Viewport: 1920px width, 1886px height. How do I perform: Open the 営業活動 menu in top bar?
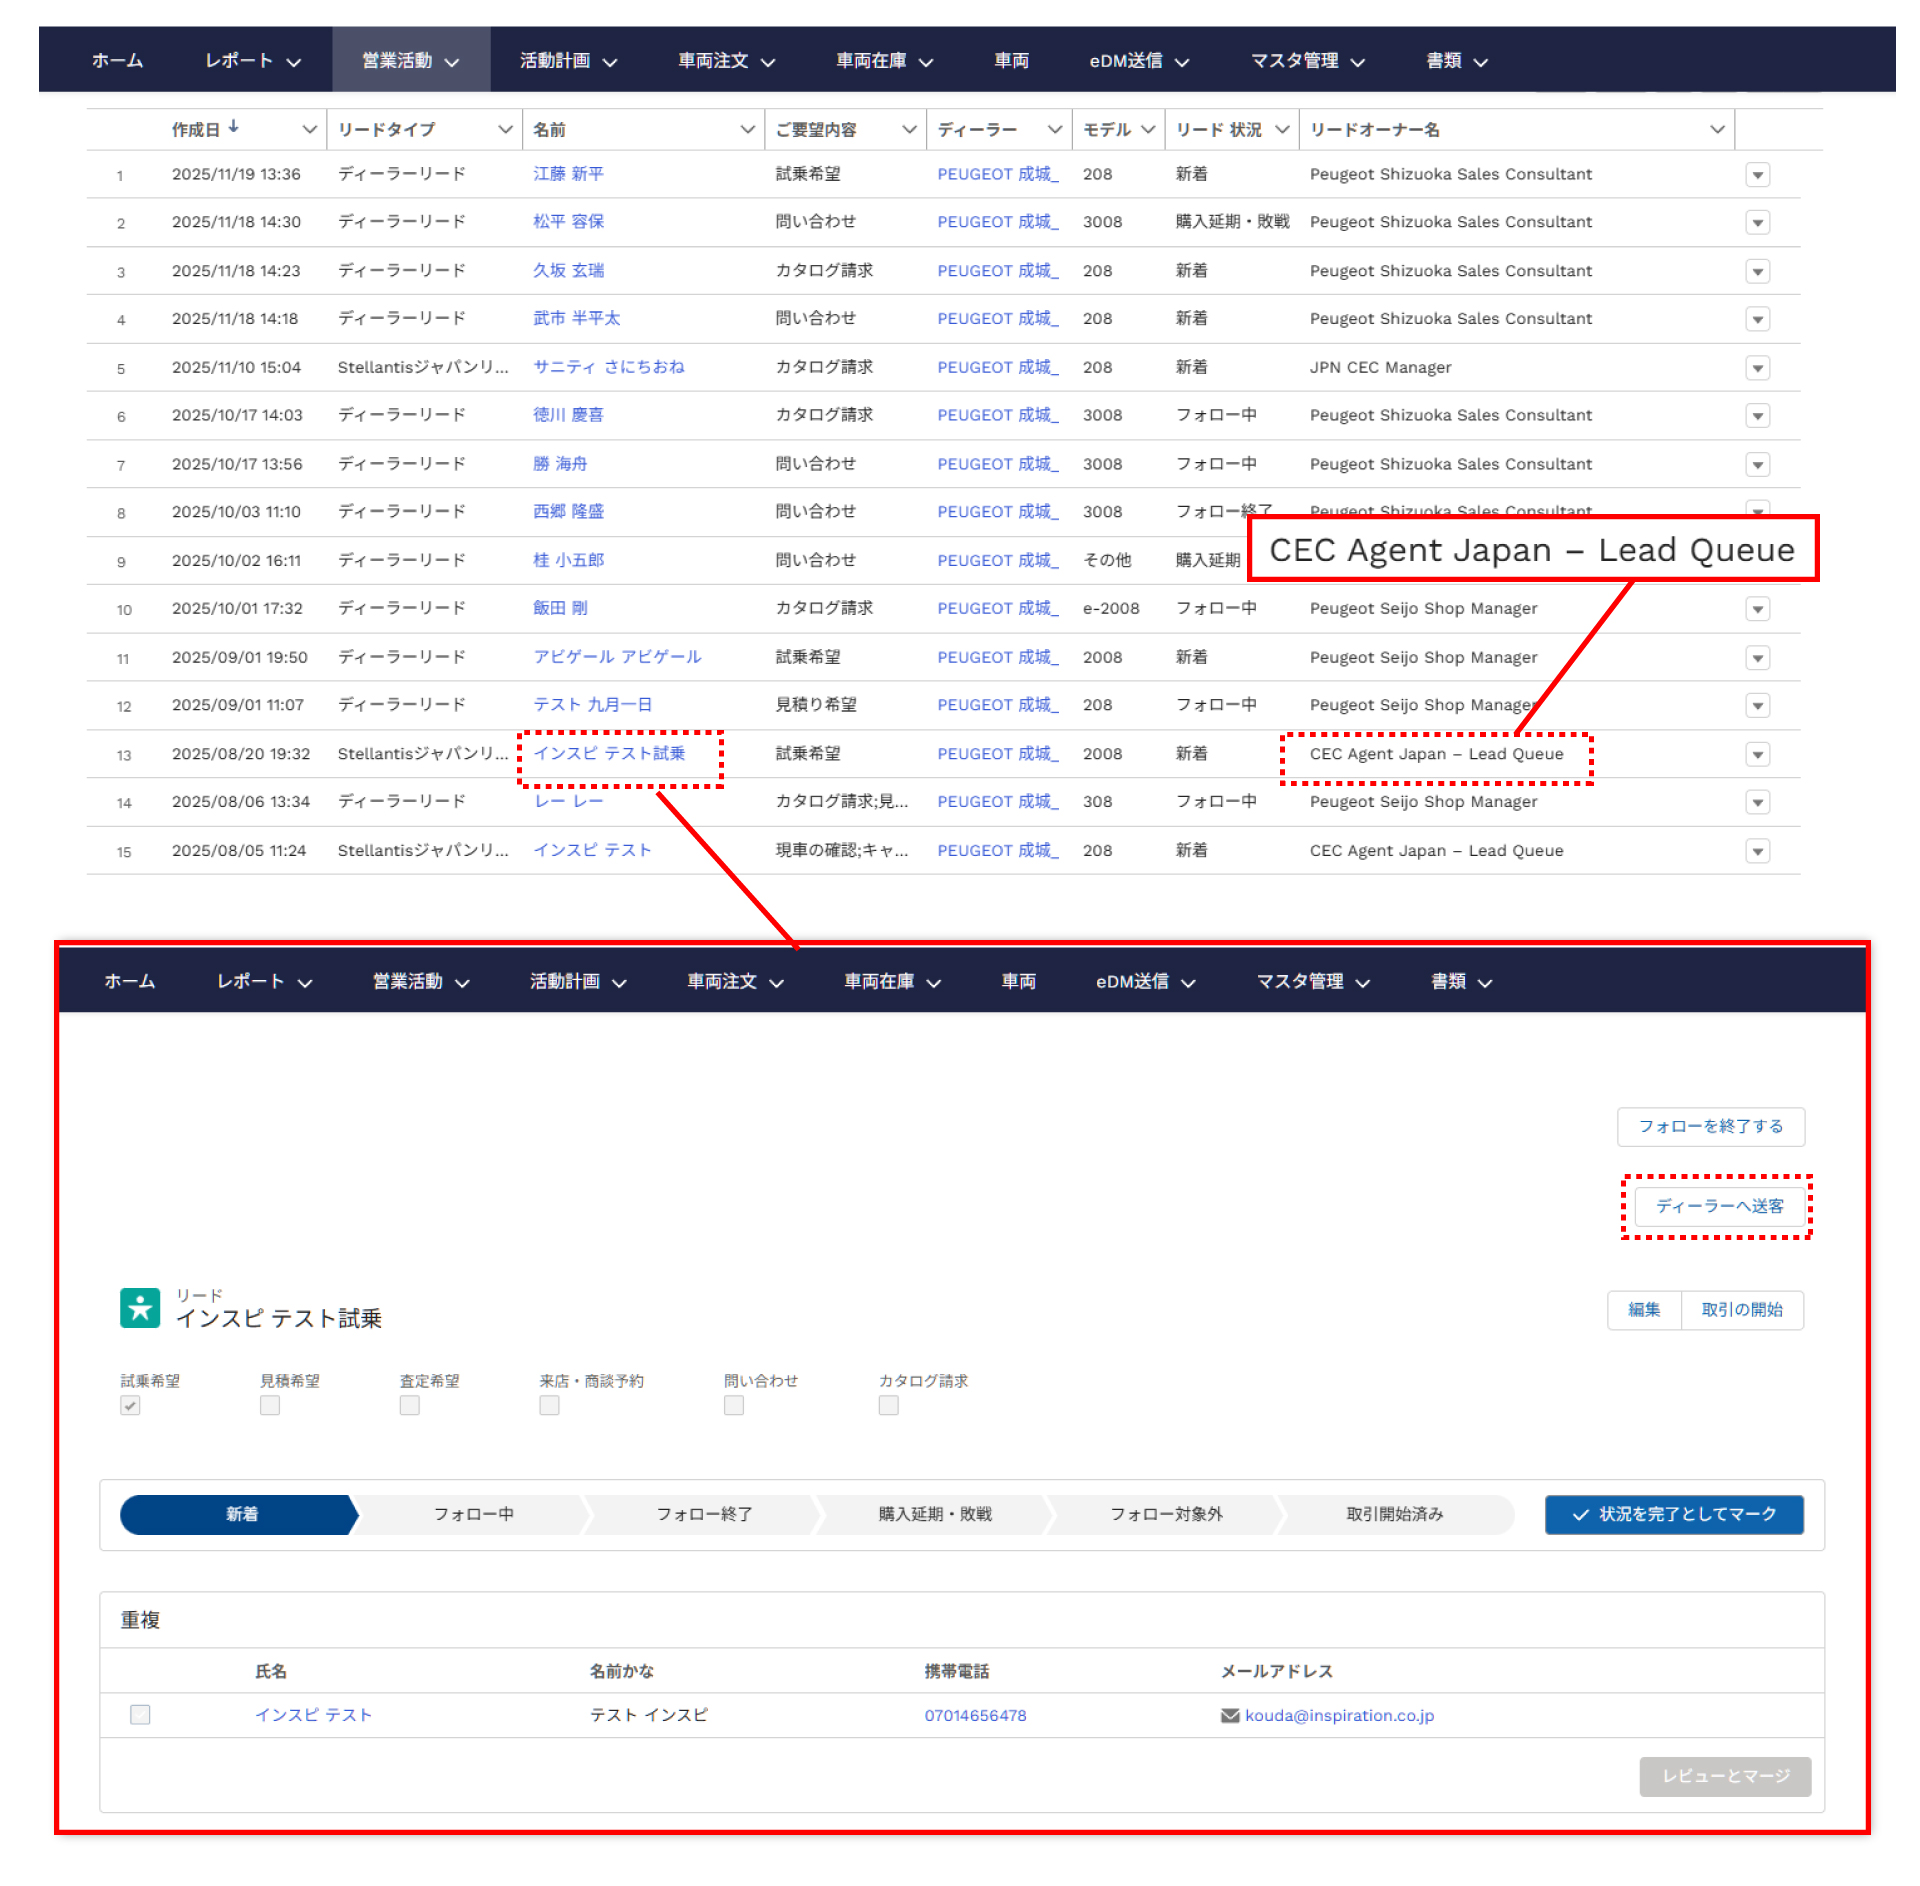(x=410, y=61)
